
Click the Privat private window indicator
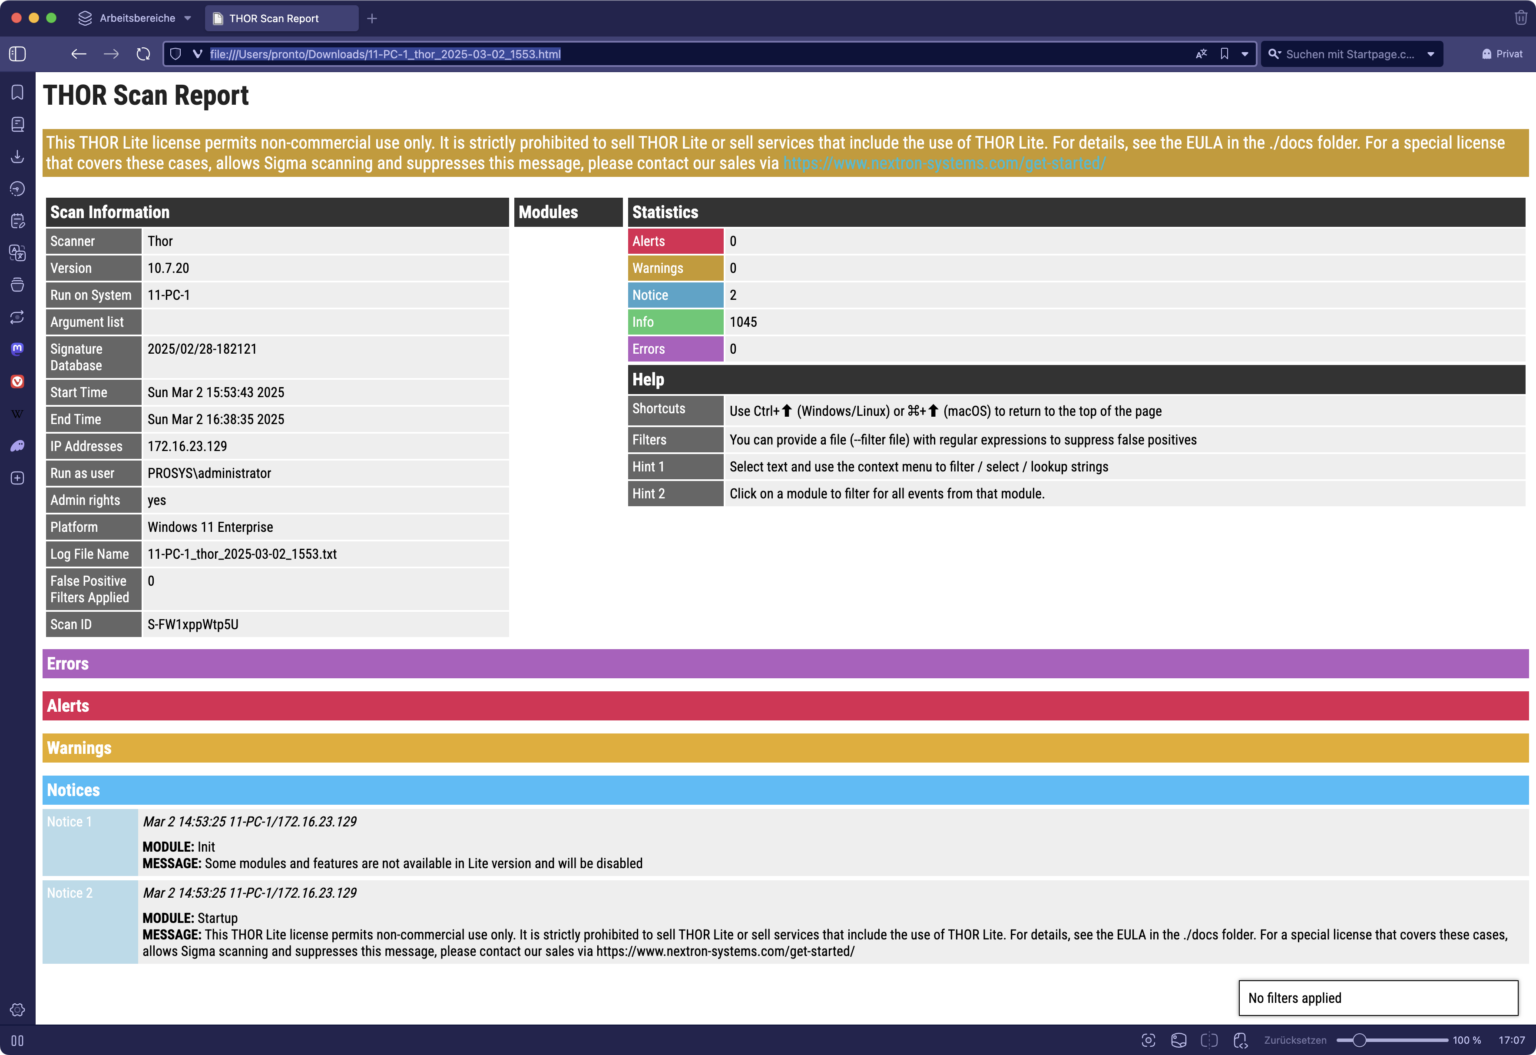(1502, 54)
